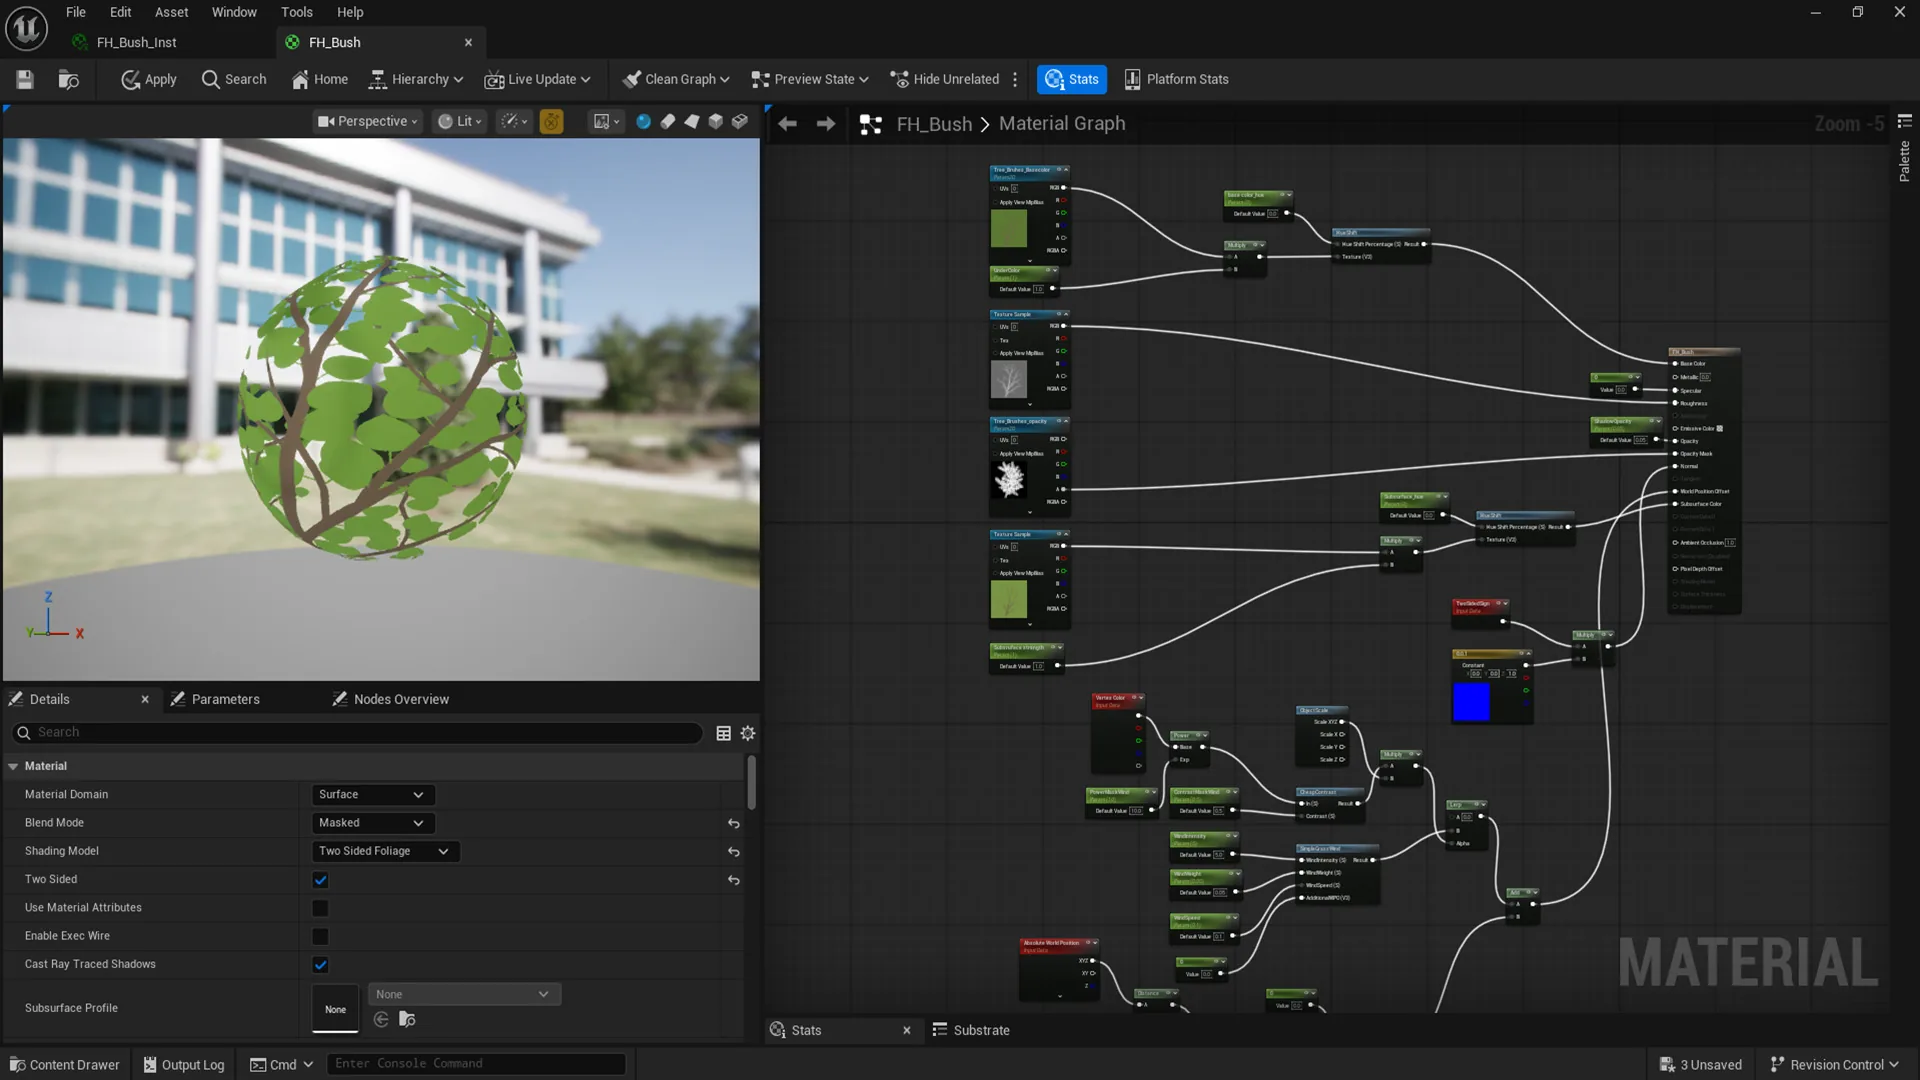Enable Use Material Attributes checkbox
The width and height of the screenshot is (1920, 1080).
320,908
